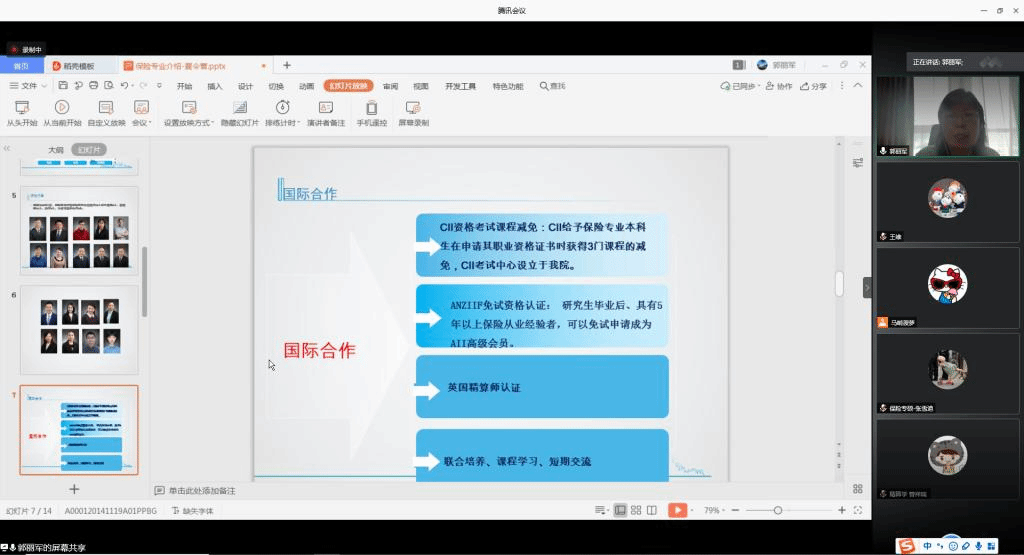Select slide 6 thumbnail

80,327
